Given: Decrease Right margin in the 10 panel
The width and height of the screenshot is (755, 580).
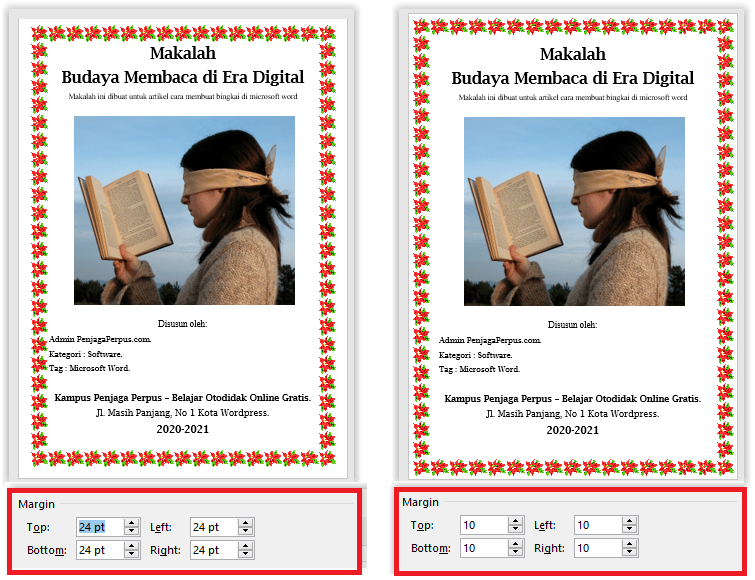Looking at the screenshot, I should tap(630, 553).
